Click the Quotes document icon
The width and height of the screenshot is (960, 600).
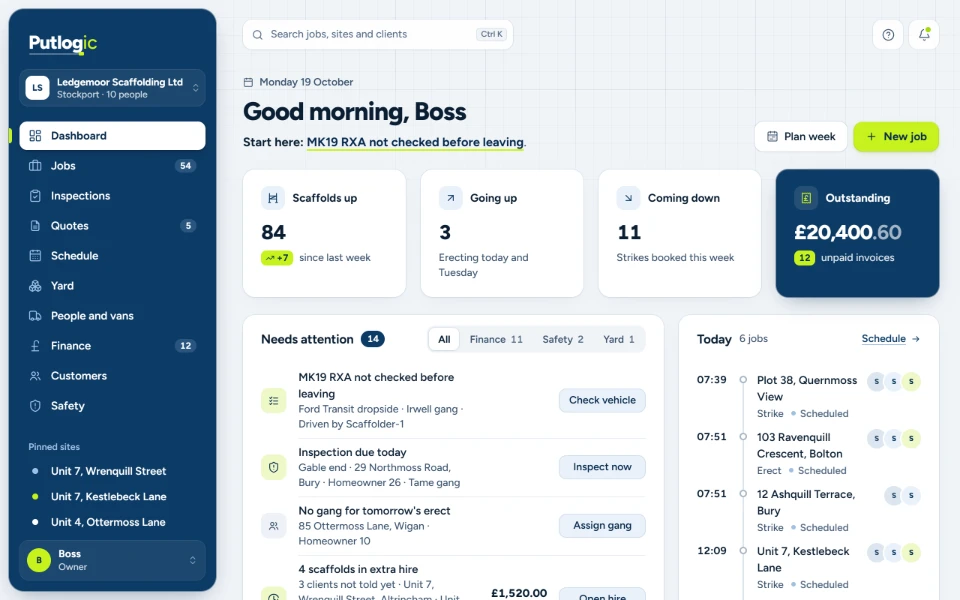(x=36, y=226)
